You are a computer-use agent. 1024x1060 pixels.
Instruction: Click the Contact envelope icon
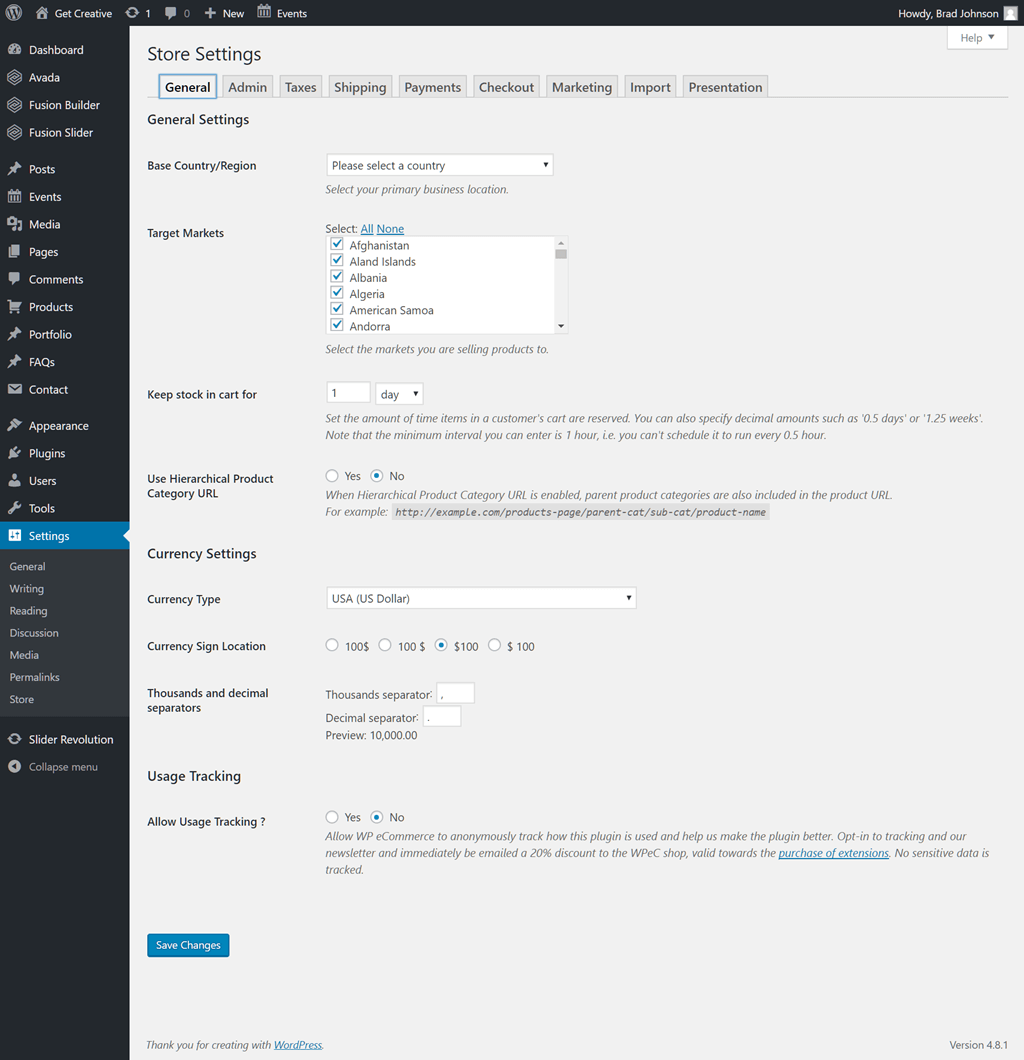click(14, 389)
